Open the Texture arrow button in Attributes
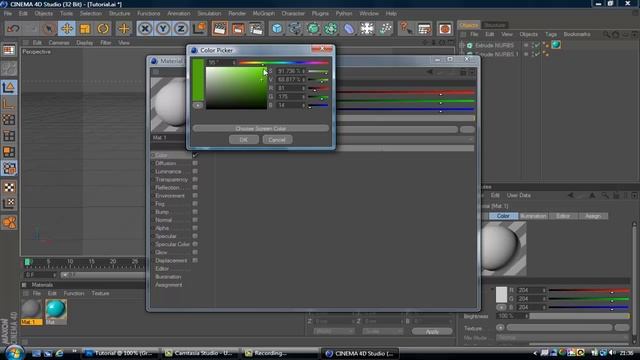Image resolution: width=640 pixels, height=360 pixels. click(500, 327)
